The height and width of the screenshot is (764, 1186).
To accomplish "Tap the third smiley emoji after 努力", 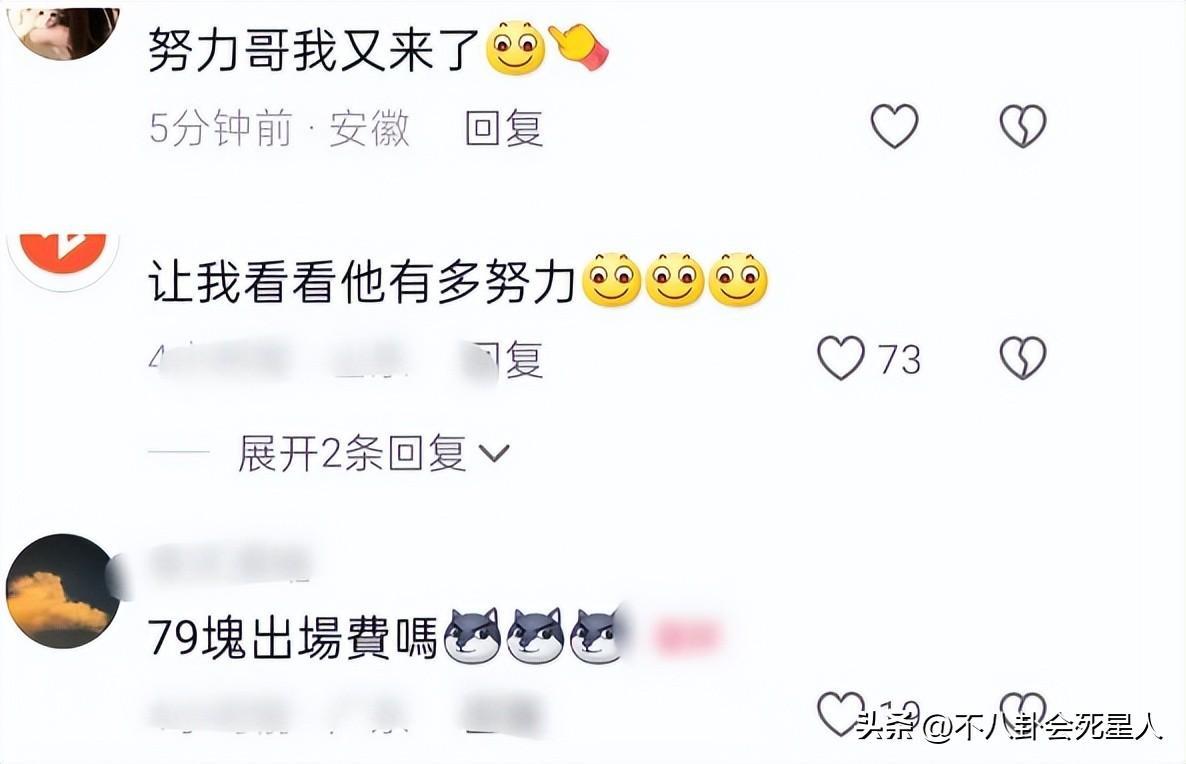I will point(738,280).
